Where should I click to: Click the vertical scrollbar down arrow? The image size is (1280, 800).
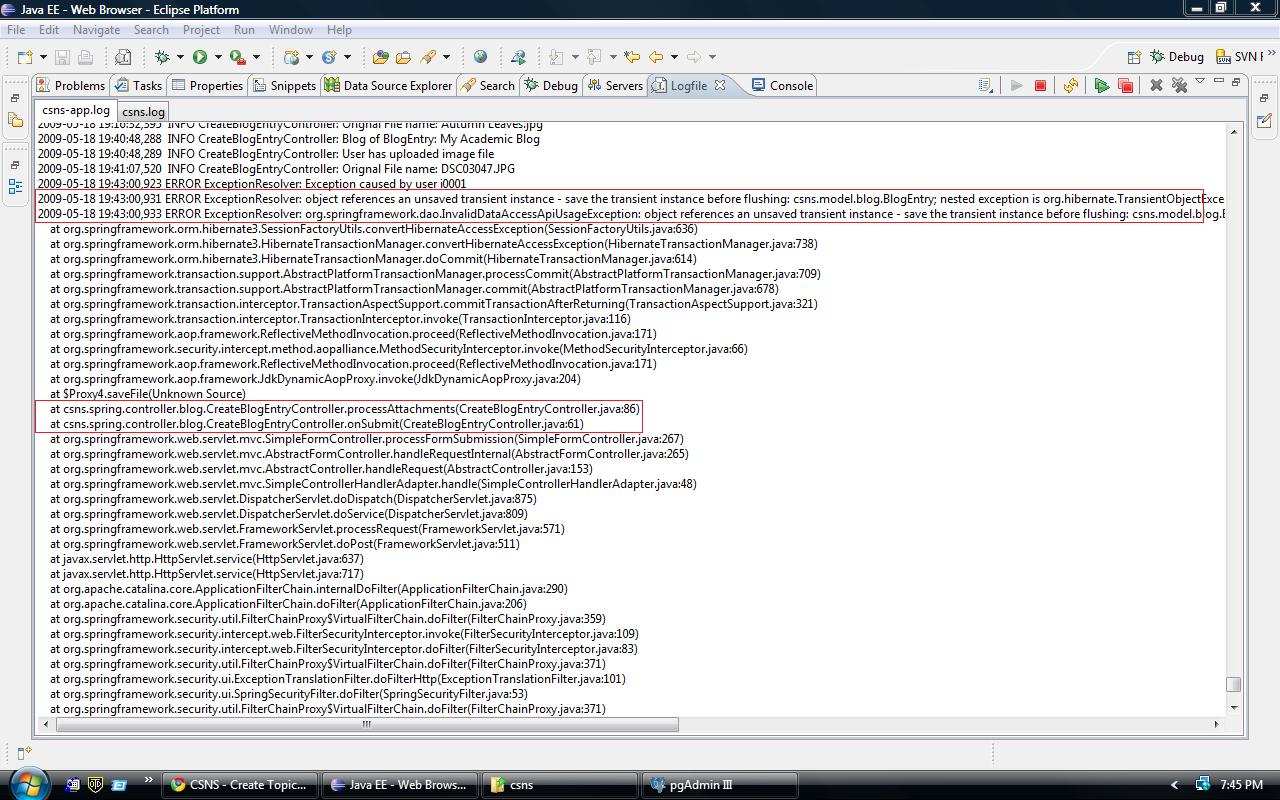[x=1233, y=708]
